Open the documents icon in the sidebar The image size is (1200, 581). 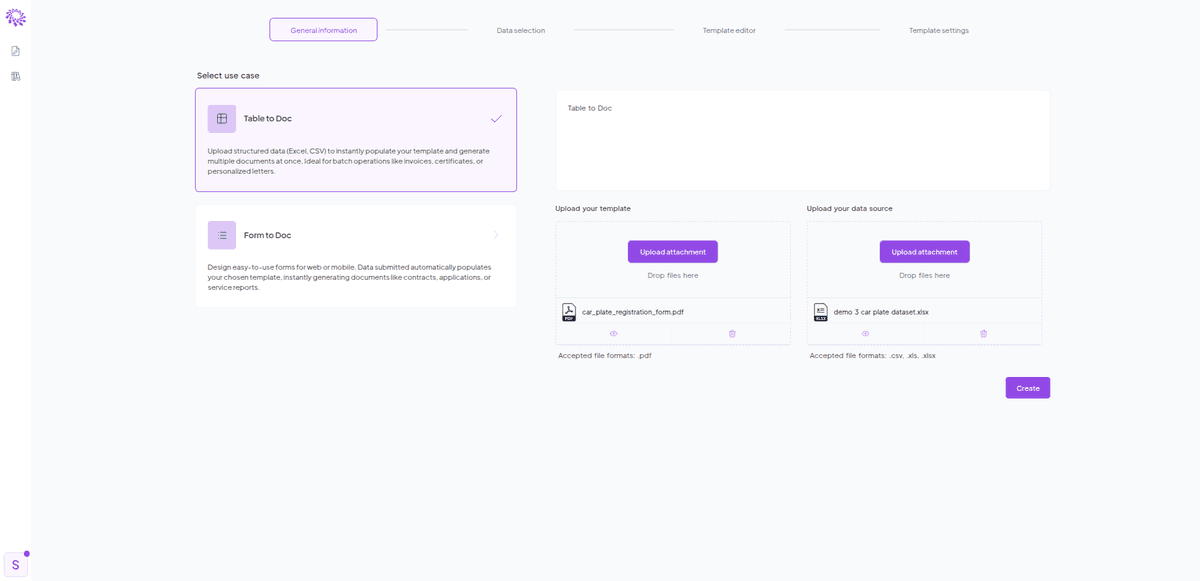(x=14, y=50)
